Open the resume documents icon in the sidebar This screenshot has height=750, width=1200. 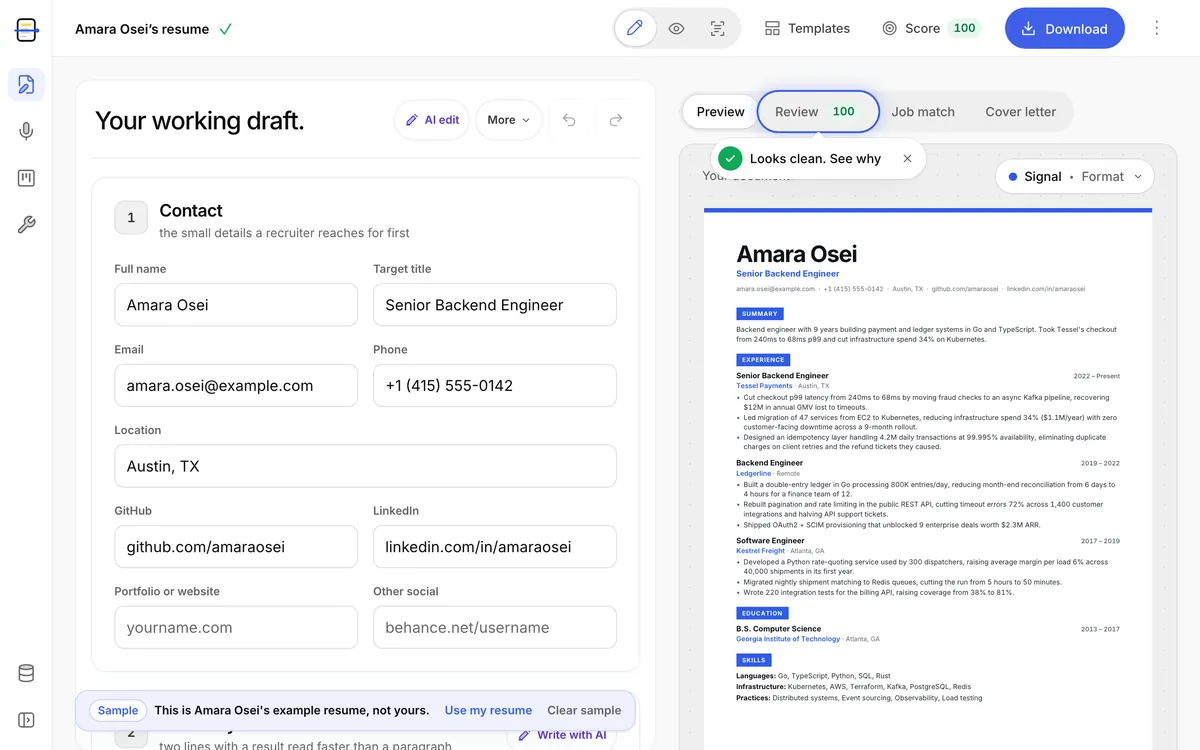click(26, 84)
